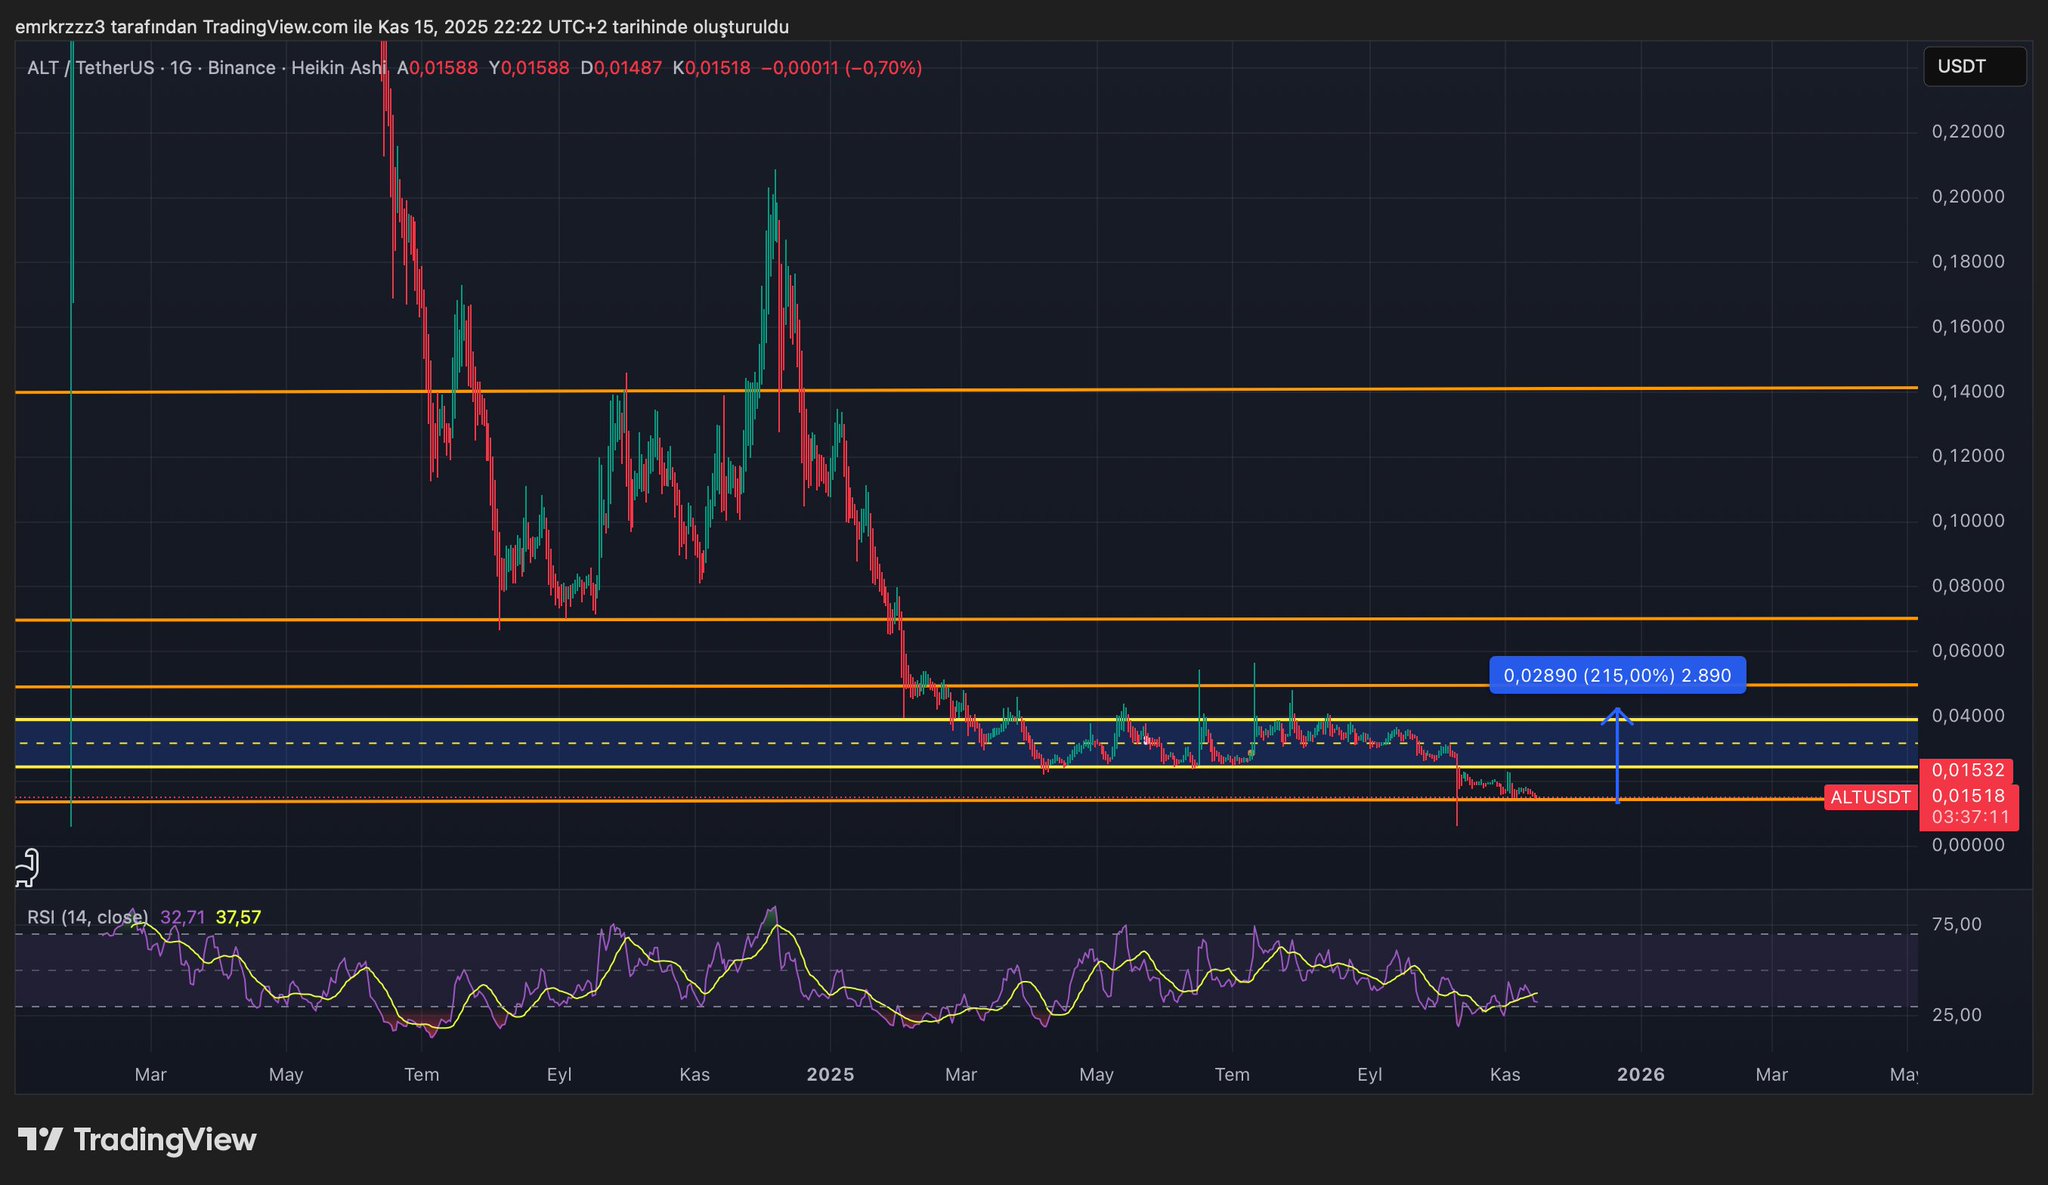Screen dimensions: 2048x1185
Task: Click the 2025 label on time axis
Action: [830, 1074]
